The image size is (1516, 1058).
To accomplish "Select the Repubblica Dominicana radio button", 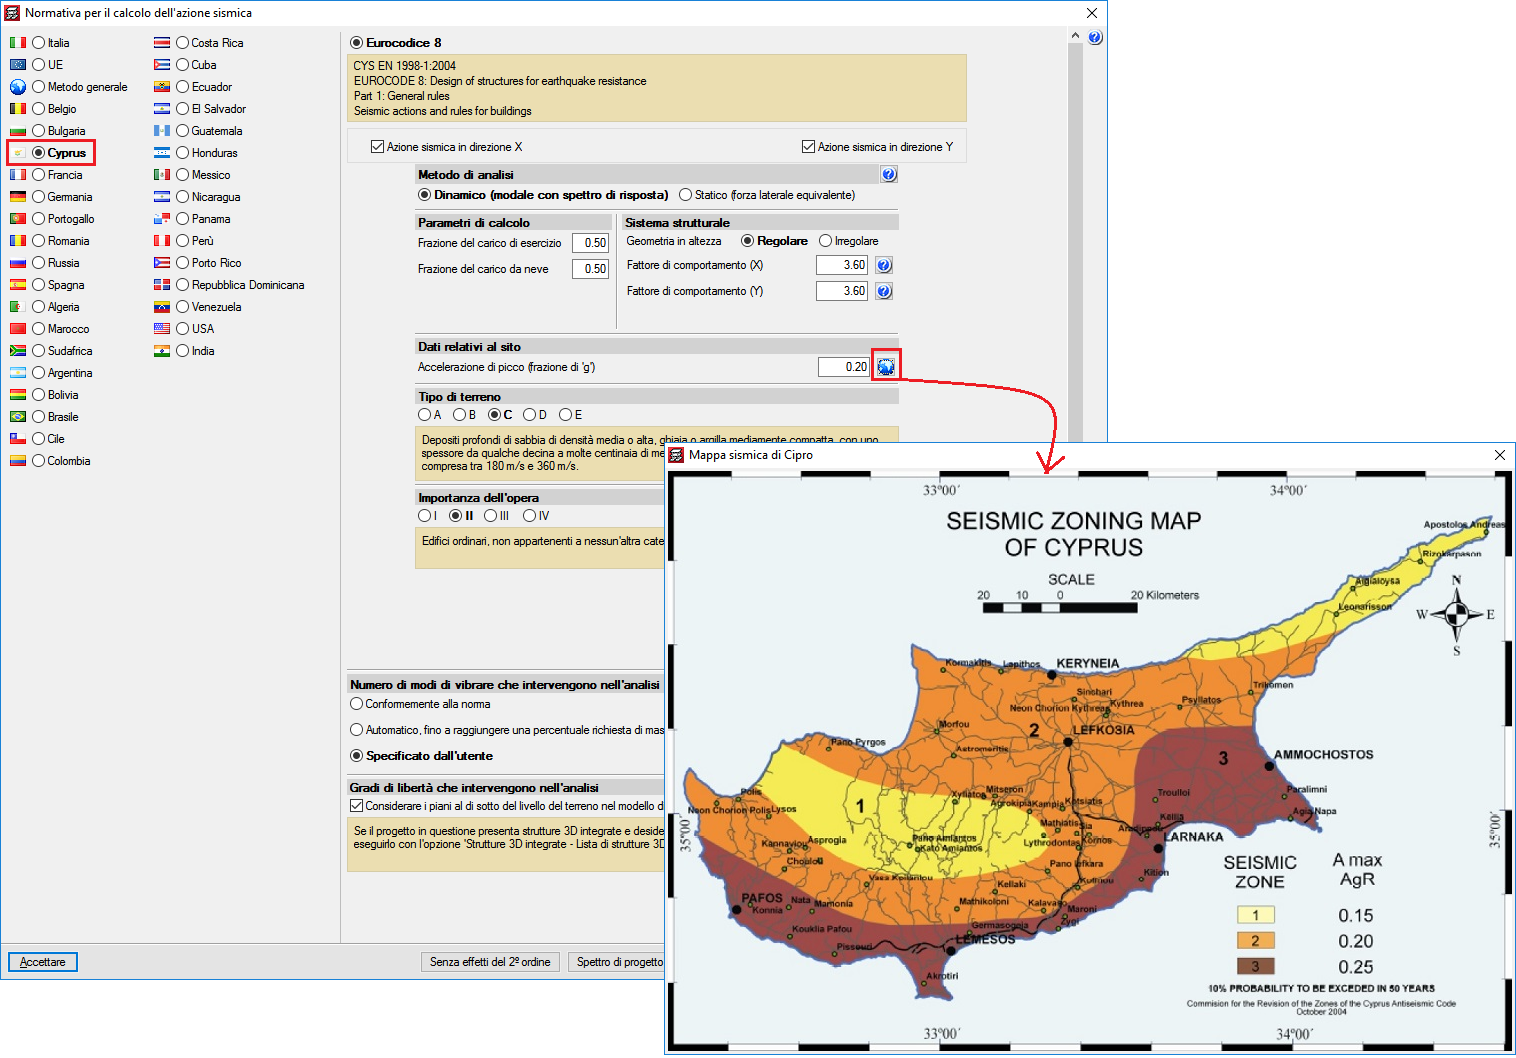I will pos(183,285).
